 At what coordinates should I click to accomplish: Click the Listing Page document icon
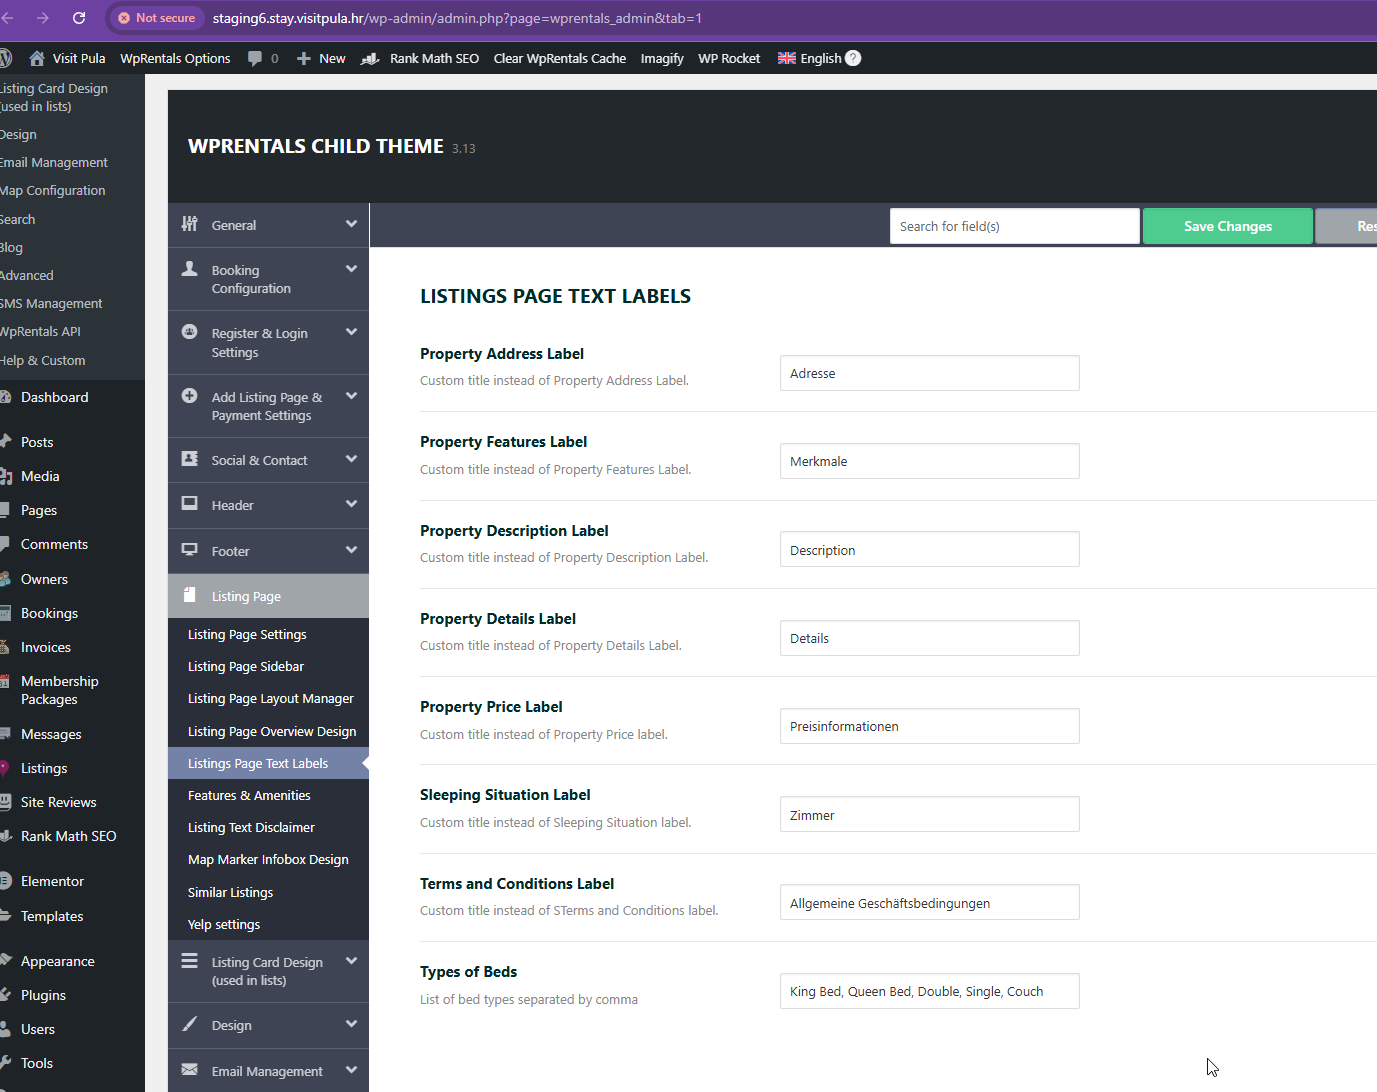pyautogui.click(x=189, y=594)
